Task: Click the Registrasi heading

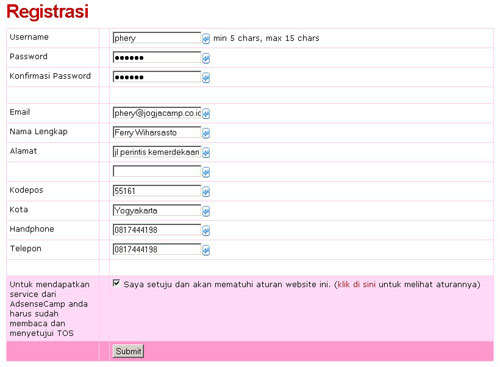Action: (47, 12)
